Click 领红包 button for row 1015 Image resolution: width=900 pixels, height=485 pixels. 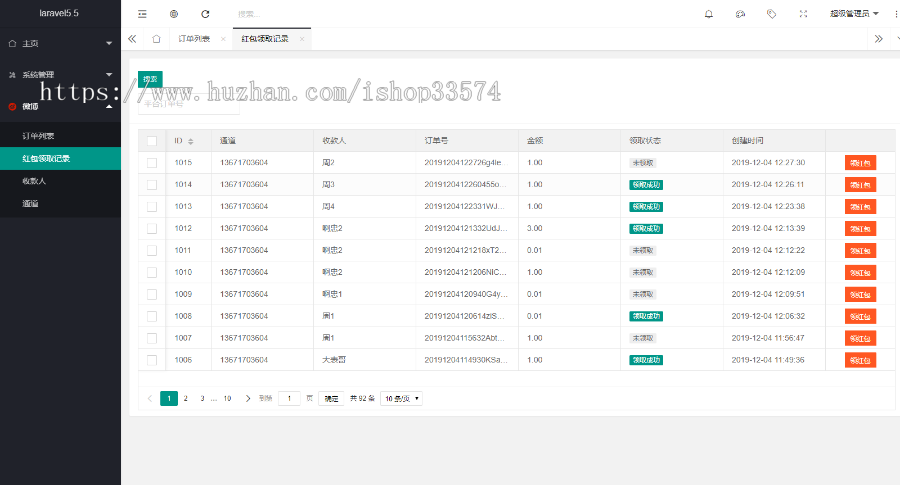[860, 163]
